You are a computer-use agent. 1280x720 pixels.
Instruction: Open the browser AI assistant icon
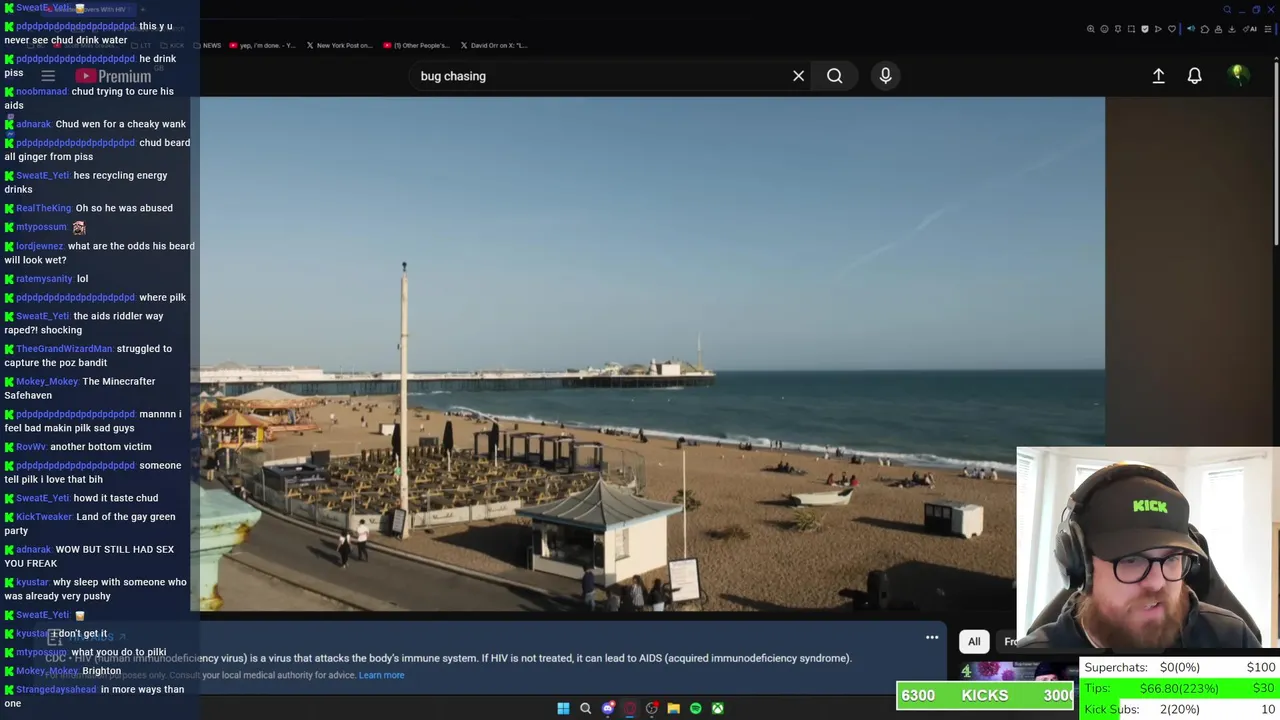(x=1248, y=29)
